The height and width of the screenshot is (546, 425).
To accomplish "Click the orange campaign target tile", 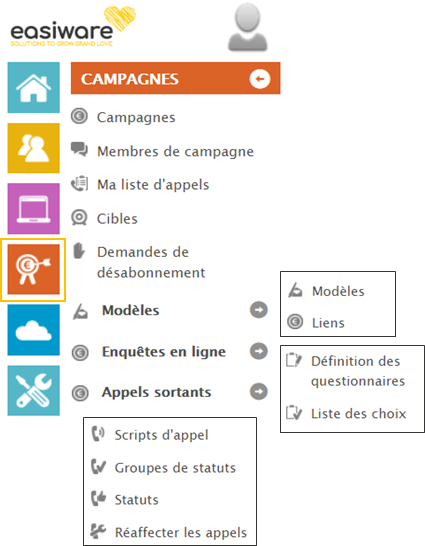I will point(33,269).
